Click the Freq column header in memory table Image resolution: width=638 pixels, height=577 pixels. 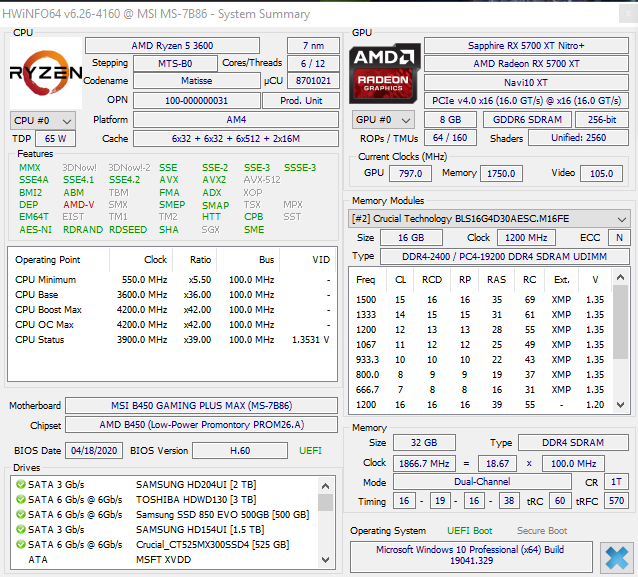pyautogui.click(x=365, y=280)
